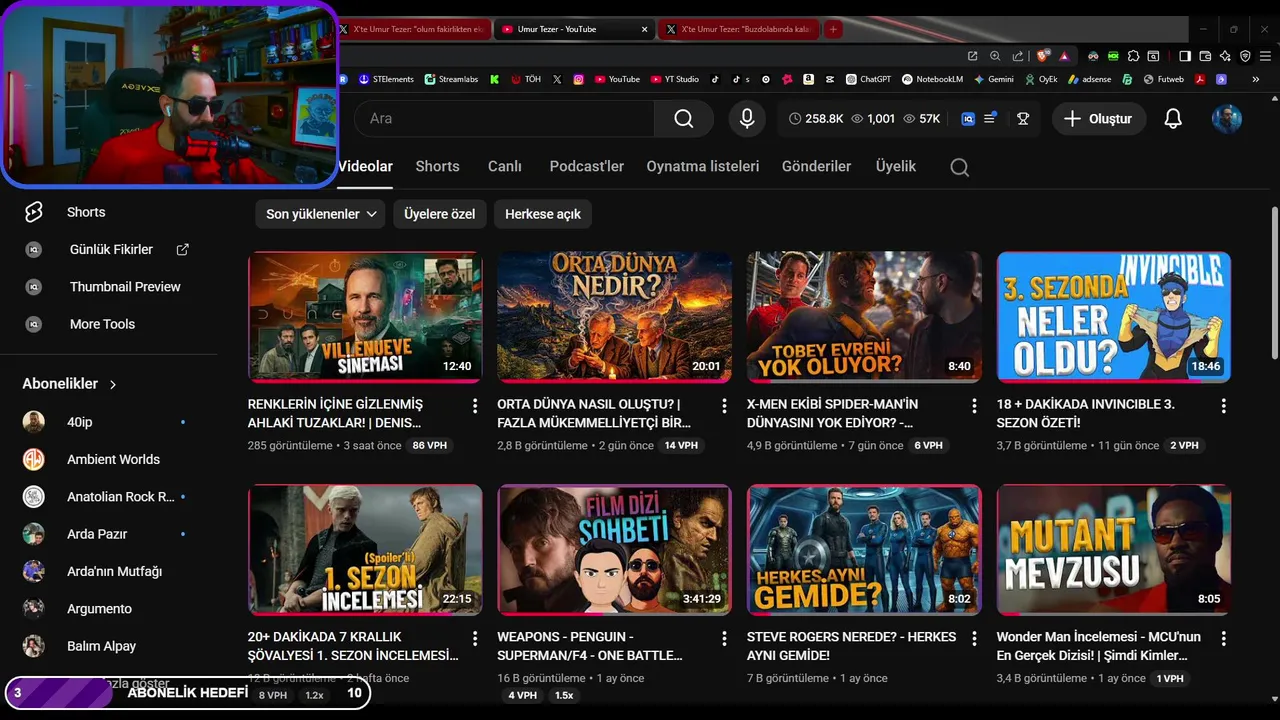Screen dimensions: 1280x720
Task: Open Thumbnail Preview in the sidebar
Action: 125,287
